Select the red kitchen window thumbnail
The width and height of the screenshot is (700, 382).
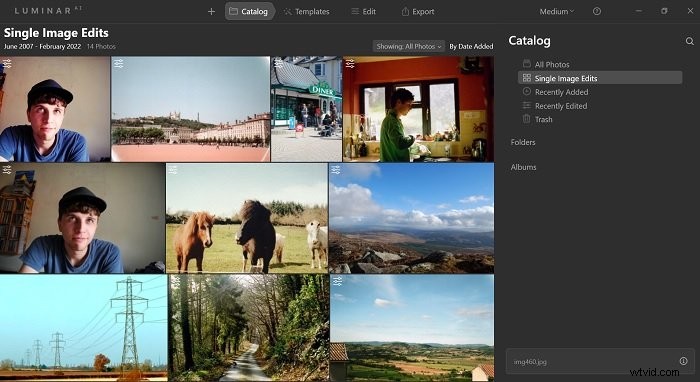[x=418, y=109]
